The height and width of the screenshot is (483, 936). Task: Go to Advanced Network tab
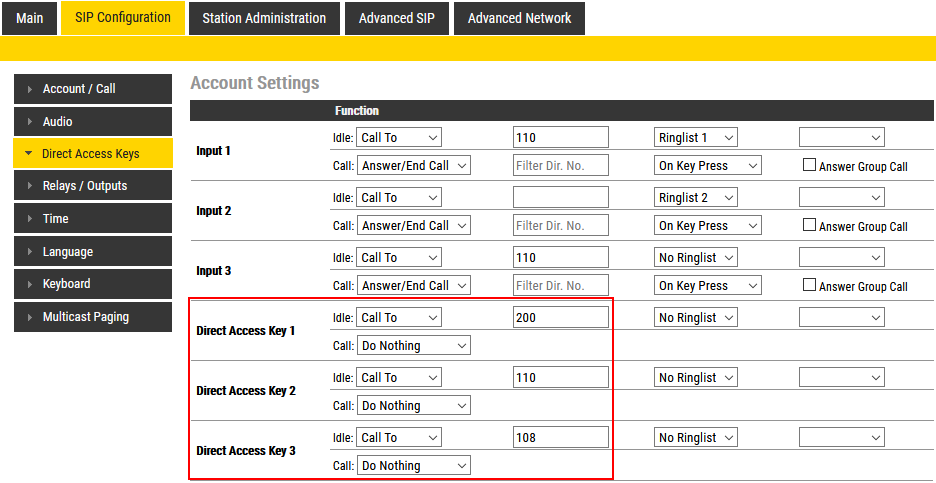click(x=519, y=18)
